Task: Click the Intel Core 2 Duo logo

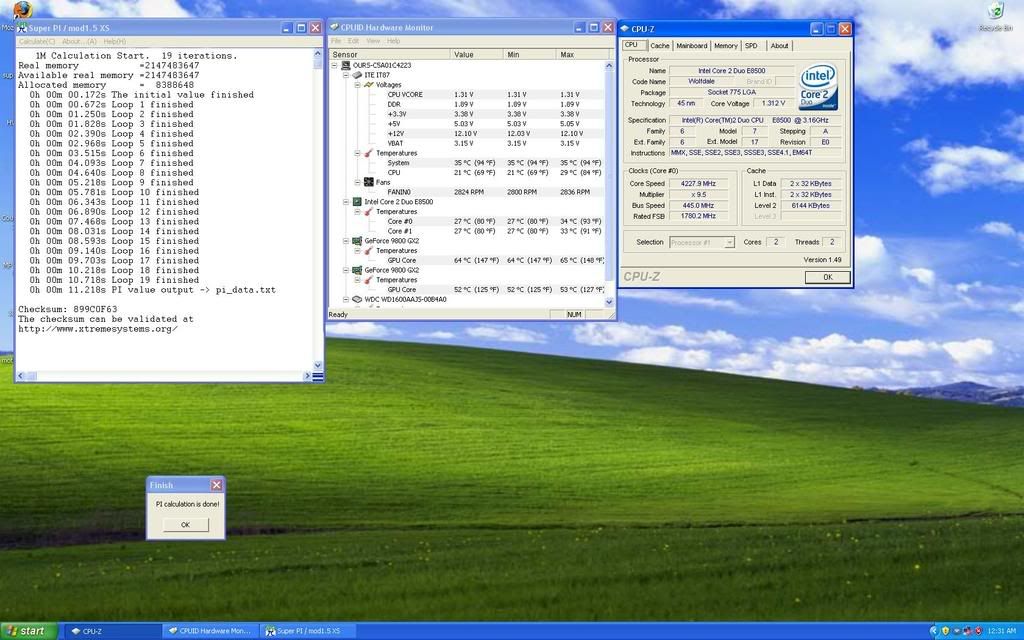Action: (x=819, y=87)
